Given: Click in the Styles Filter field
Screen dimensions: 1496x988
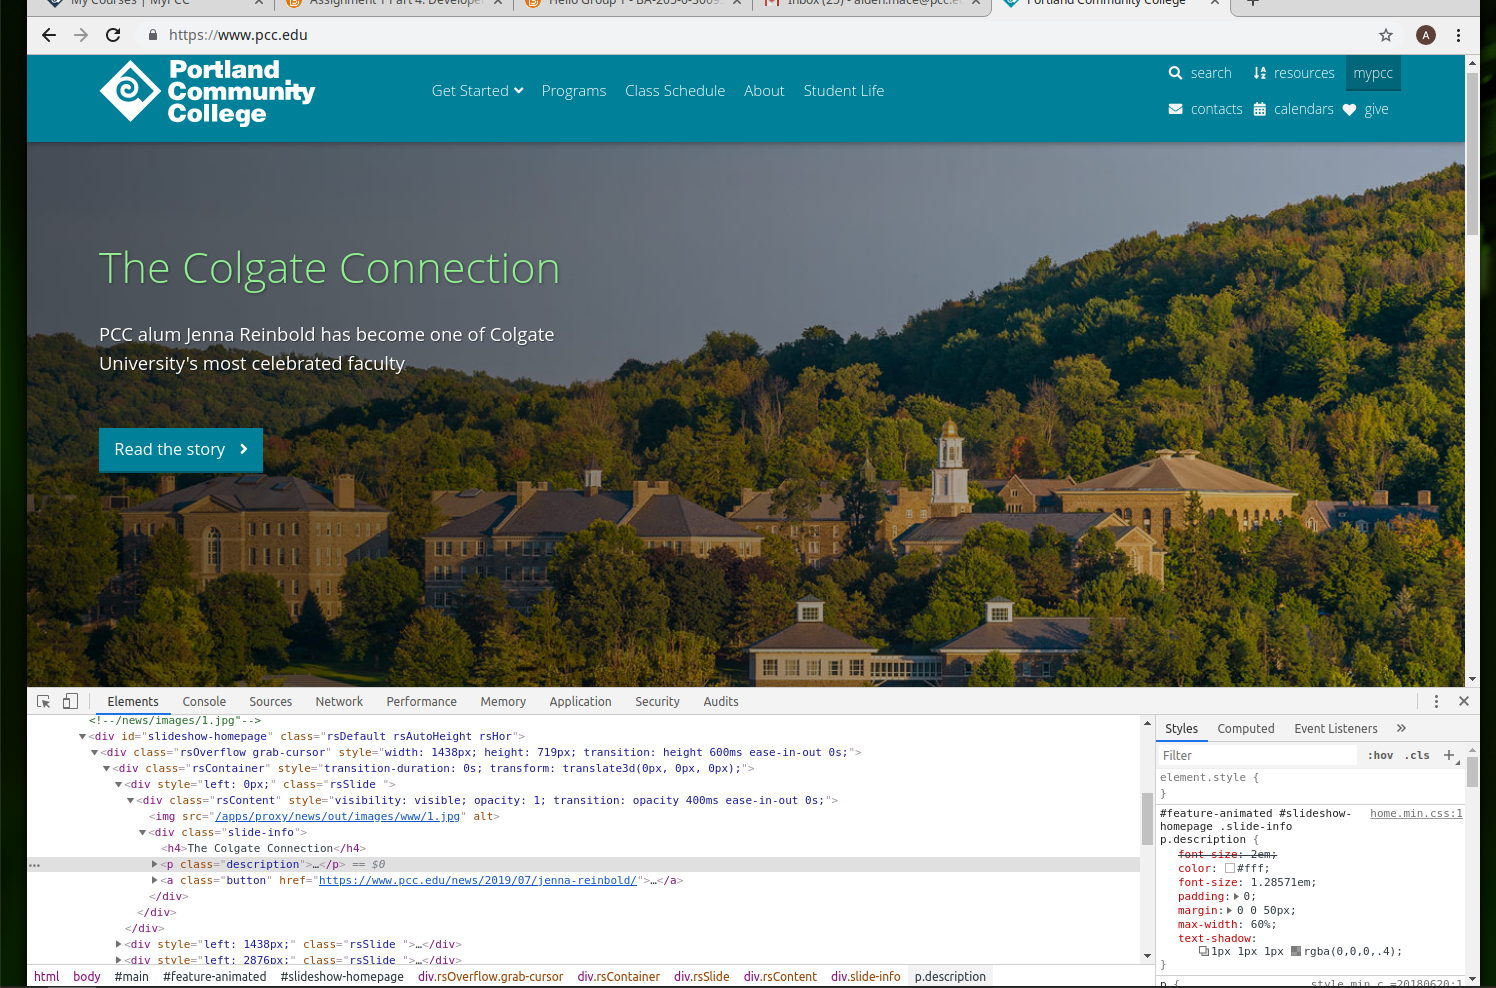Looking at the screenshot, I should click(x=1257, y=756).
